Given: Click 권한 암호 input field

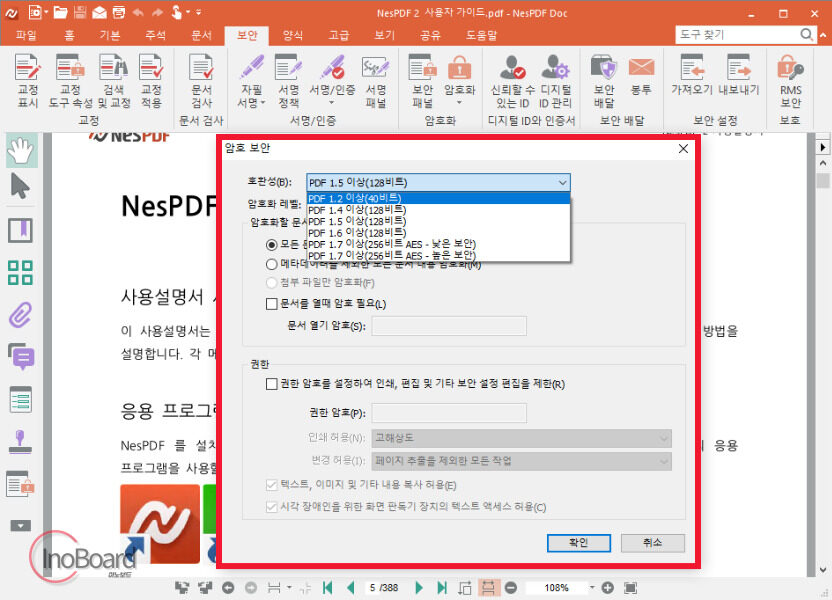Looking at the screenshot, I should tap(449, 413).
